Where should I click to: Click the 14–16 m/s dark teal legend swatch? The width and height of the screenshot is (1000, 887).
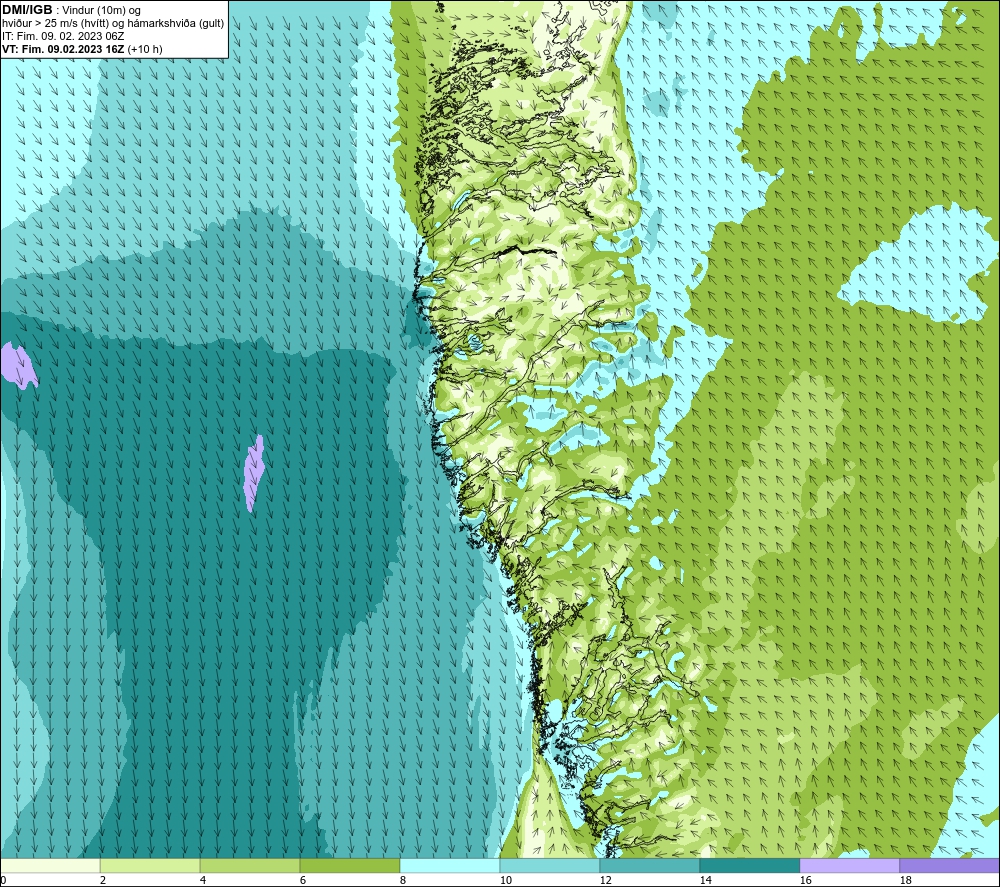coord(749,865)
